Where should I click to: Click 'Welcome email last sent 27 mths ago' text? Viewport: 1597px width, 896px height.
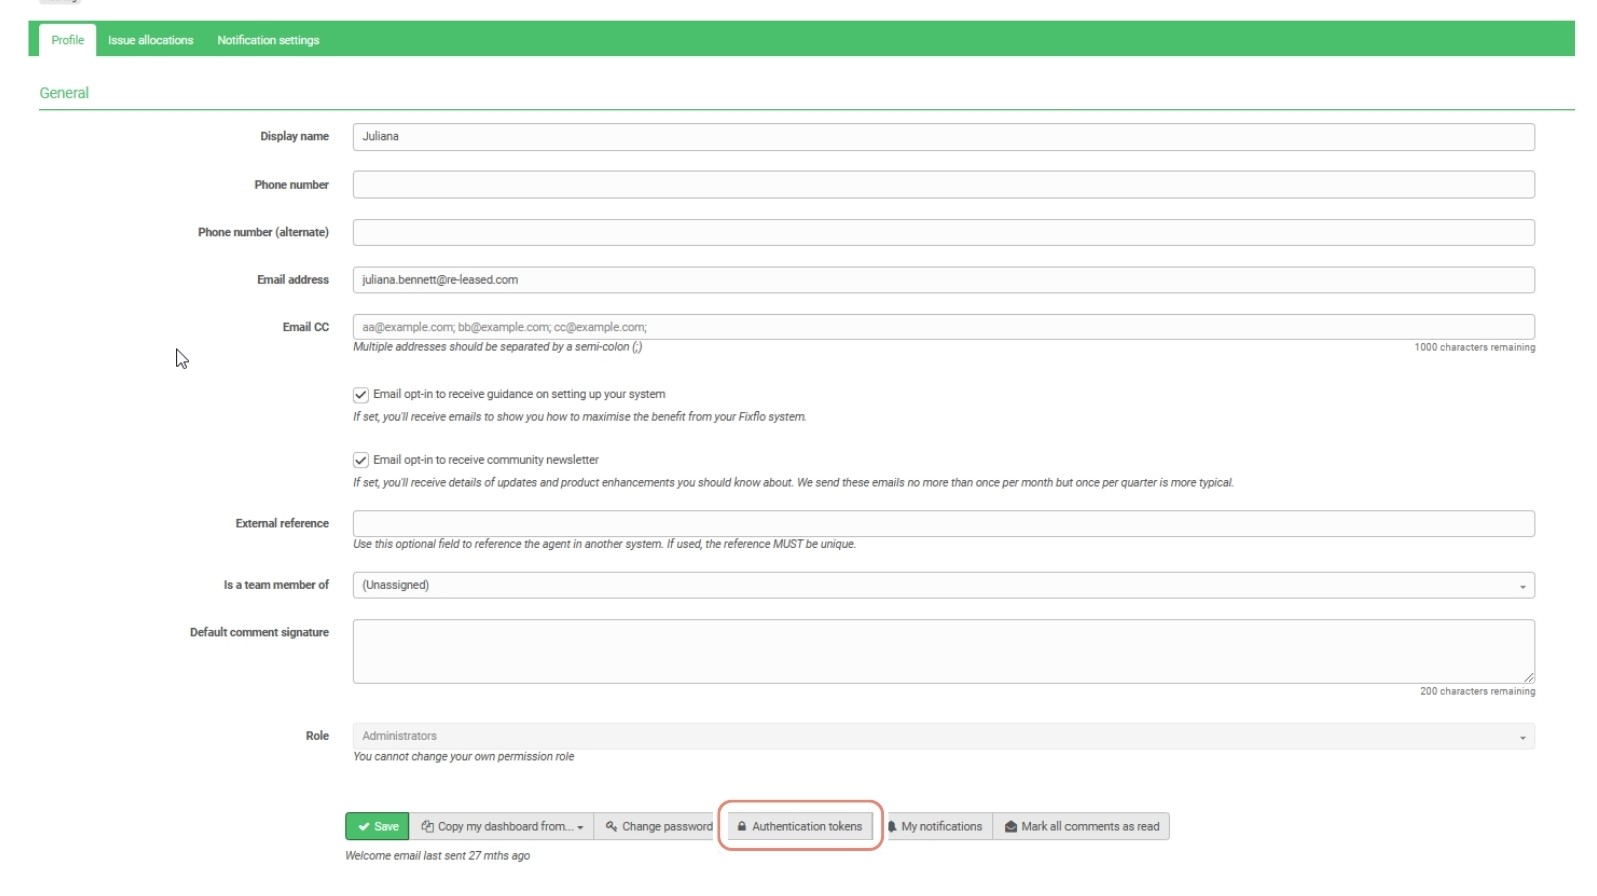pos(437,856)
